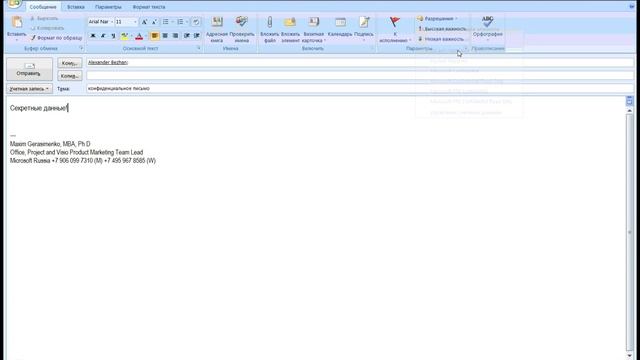Open the bullet style dropdown arrow
This screenshot has height=360, width=640.
172,22
